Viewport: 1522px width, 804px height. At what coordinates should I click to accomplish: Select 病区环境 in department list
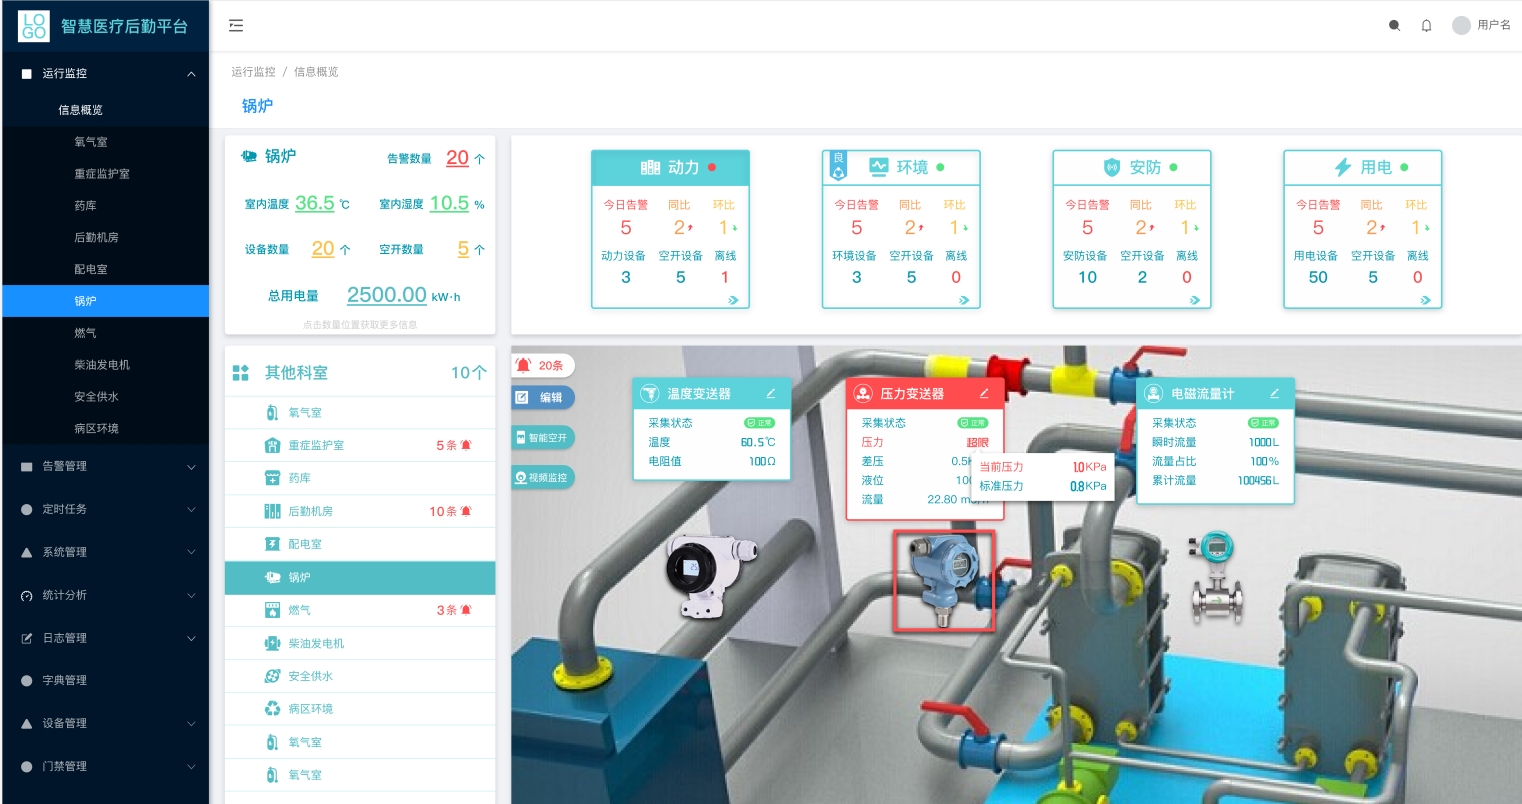[360, 709]
